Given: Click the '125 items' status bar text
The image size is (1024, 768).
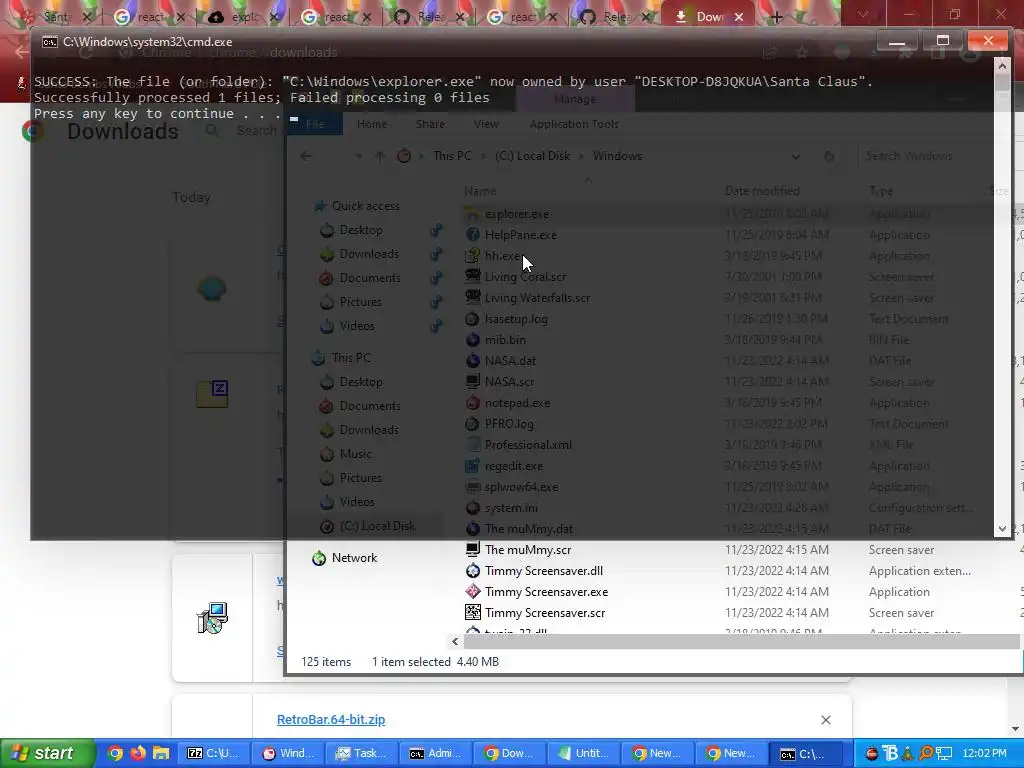Looking at the screenshot, I should 326,662.
